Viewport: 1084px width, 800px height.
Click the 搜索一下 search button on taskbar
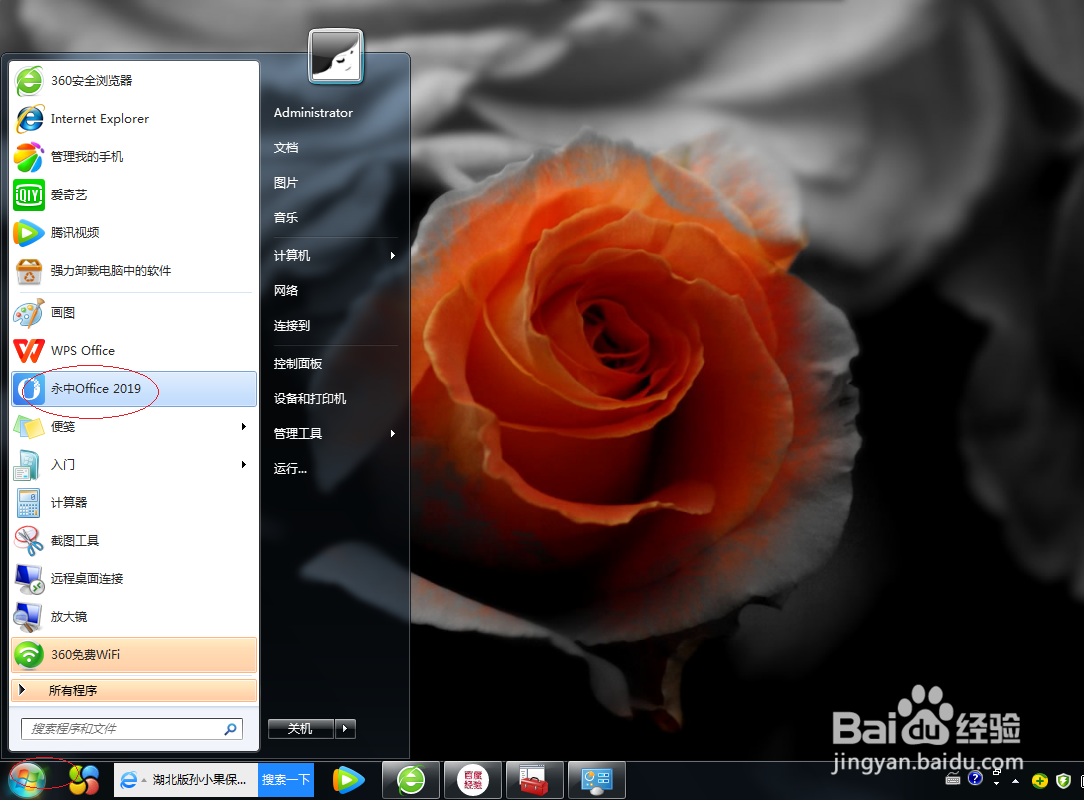(286, 780)
